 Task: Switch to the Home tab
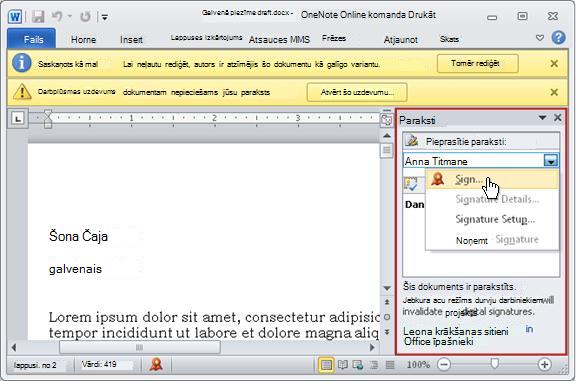point(83,40)
